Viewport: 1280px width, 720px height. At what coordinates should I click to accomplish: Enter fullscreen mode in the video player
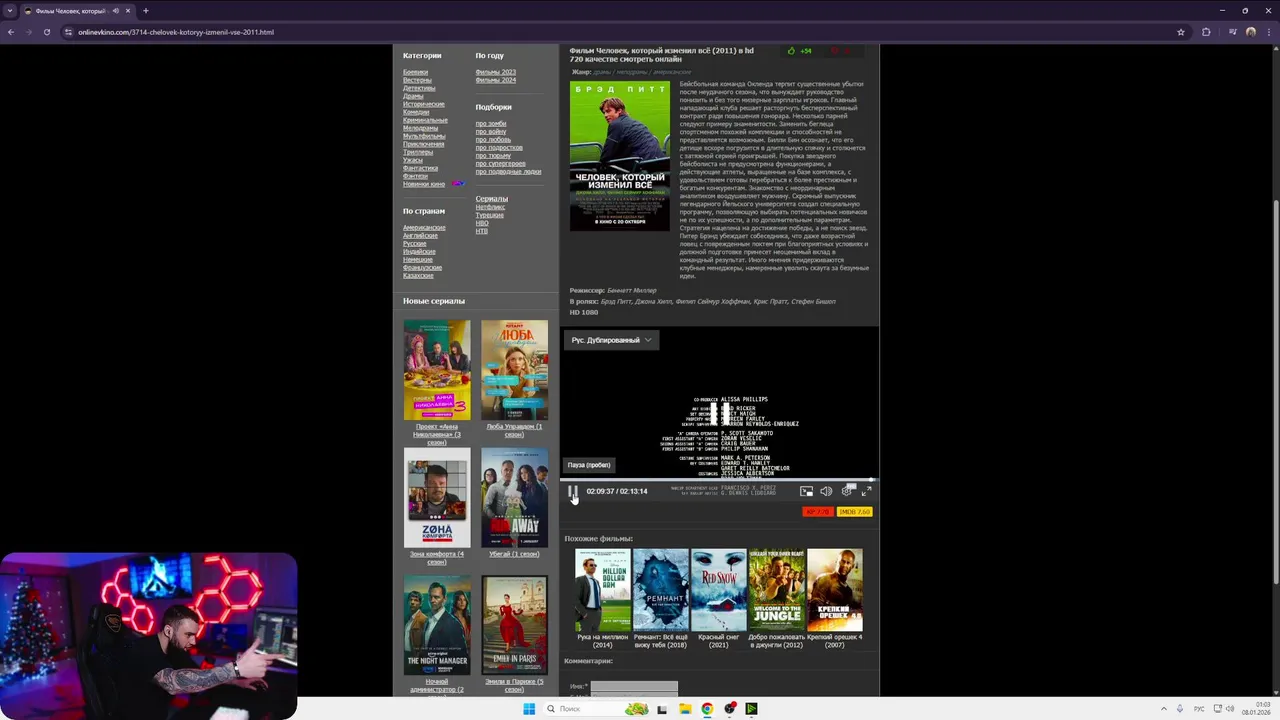pyautogui.click(x=866, y=491)
